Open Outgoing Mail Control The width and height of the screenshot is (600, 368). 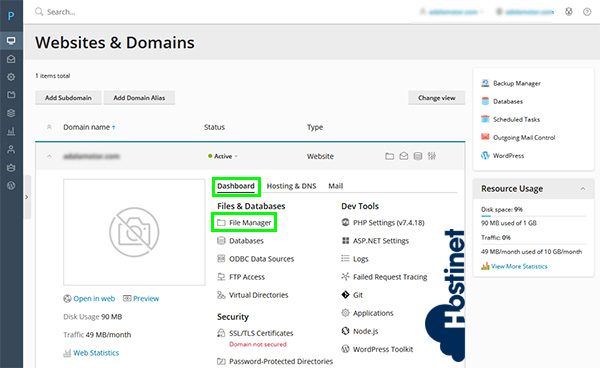tap(518, 137)
